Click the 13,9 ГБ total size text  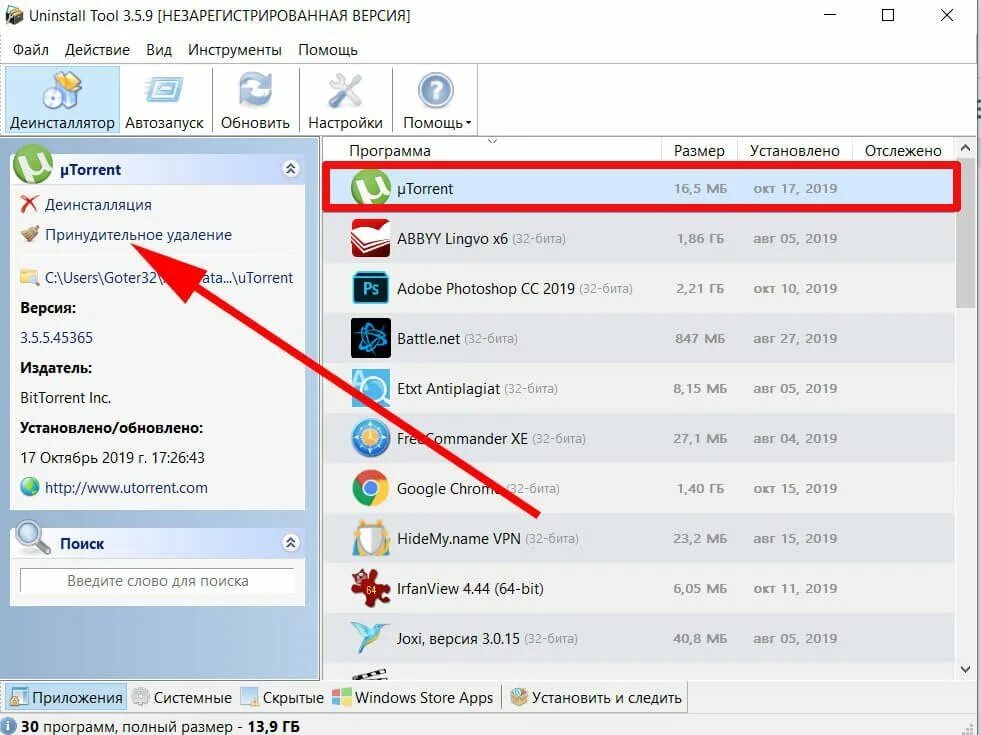pos(273,726)
